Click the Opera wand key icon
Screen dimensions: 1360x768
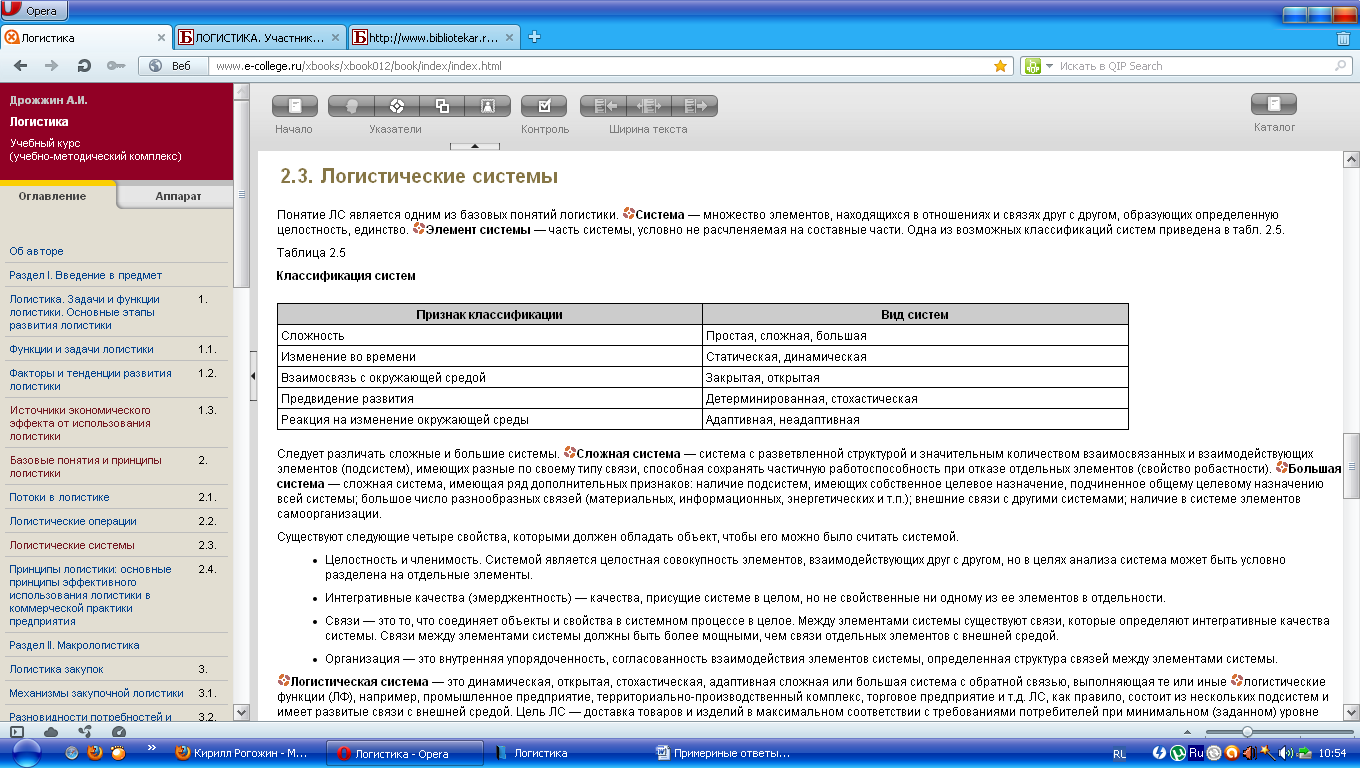[x=117, y=66]
